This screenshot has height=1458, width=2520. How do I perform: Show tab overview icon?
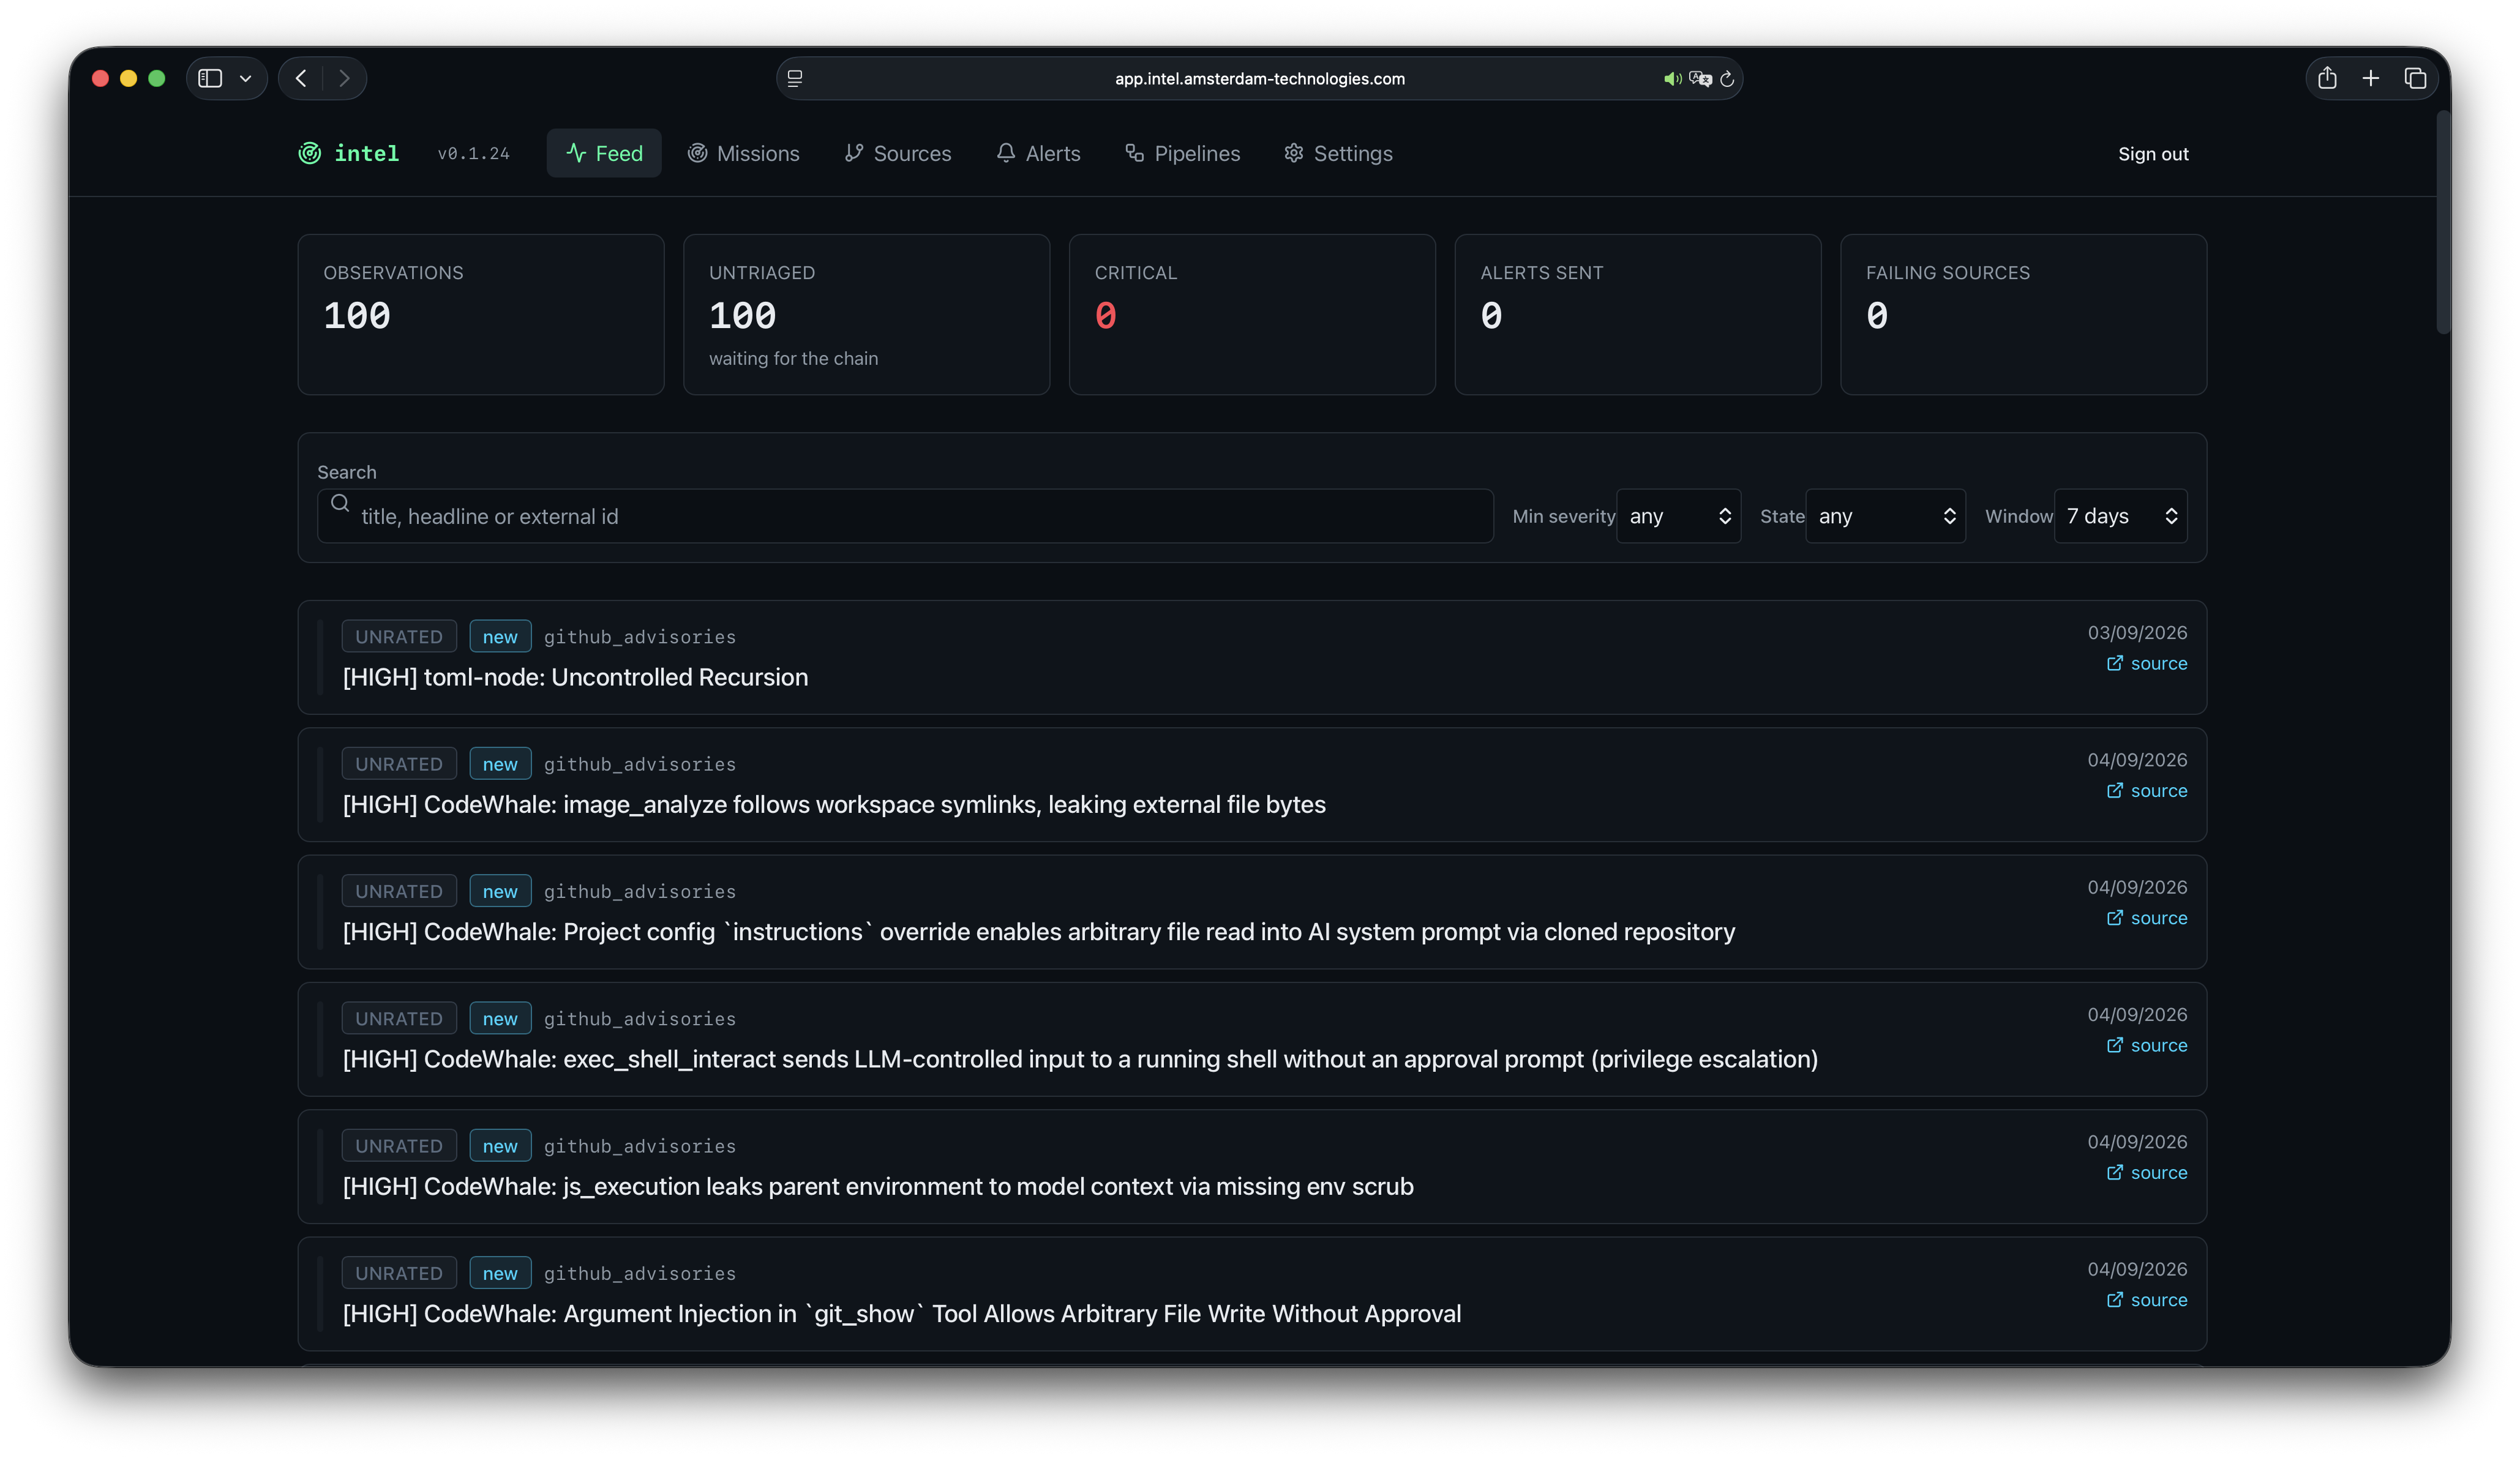click(2415, 78)
